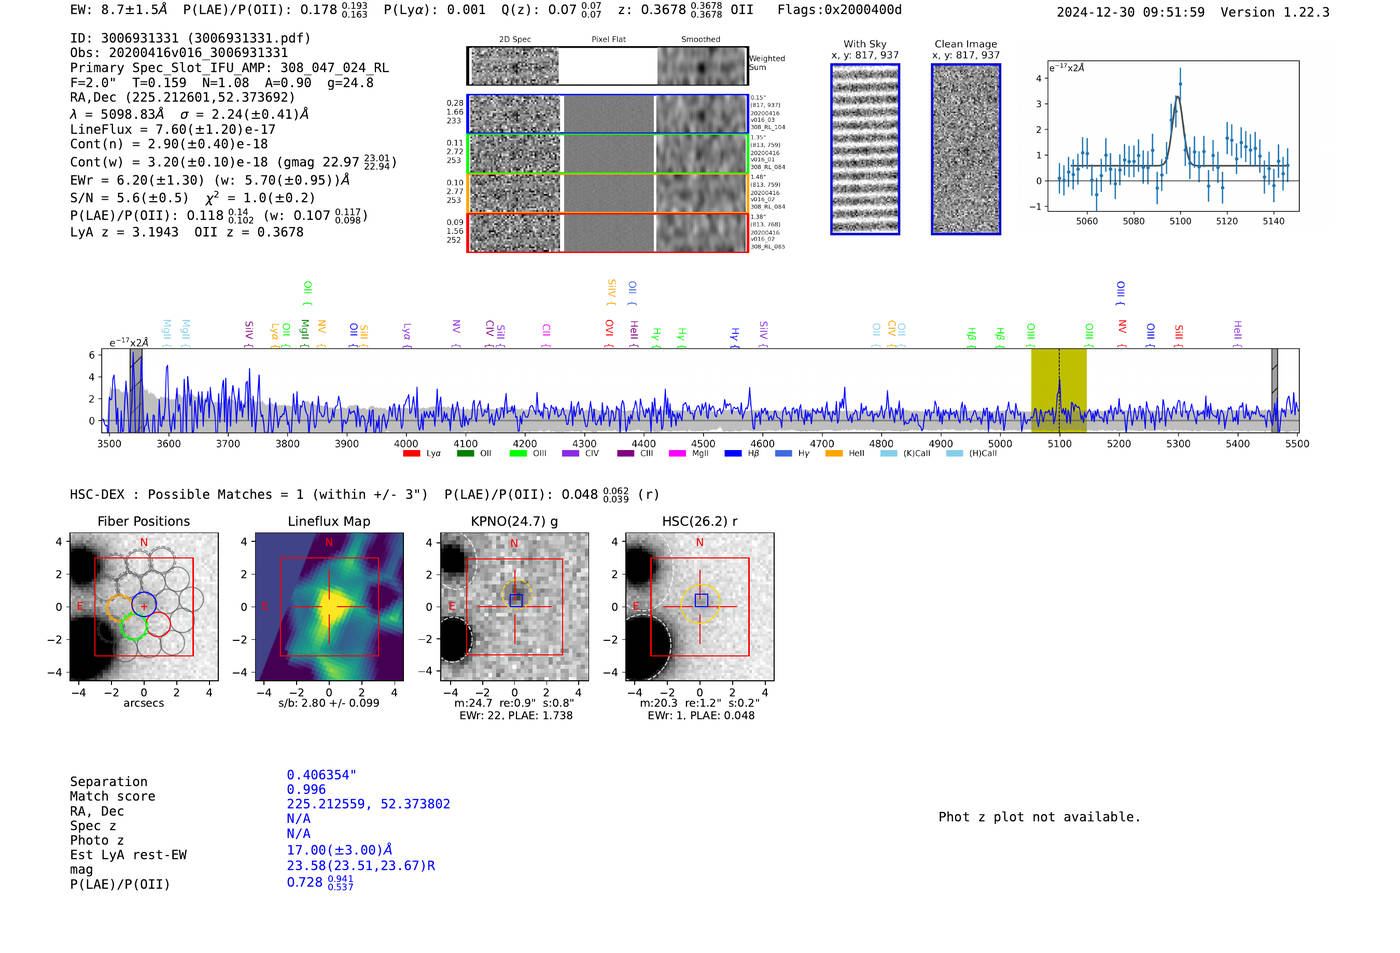1400x953 pixels.
Task: Click the Primary Spec_Slot_IFU_AMP line
Action: click(x=229, y=68)
